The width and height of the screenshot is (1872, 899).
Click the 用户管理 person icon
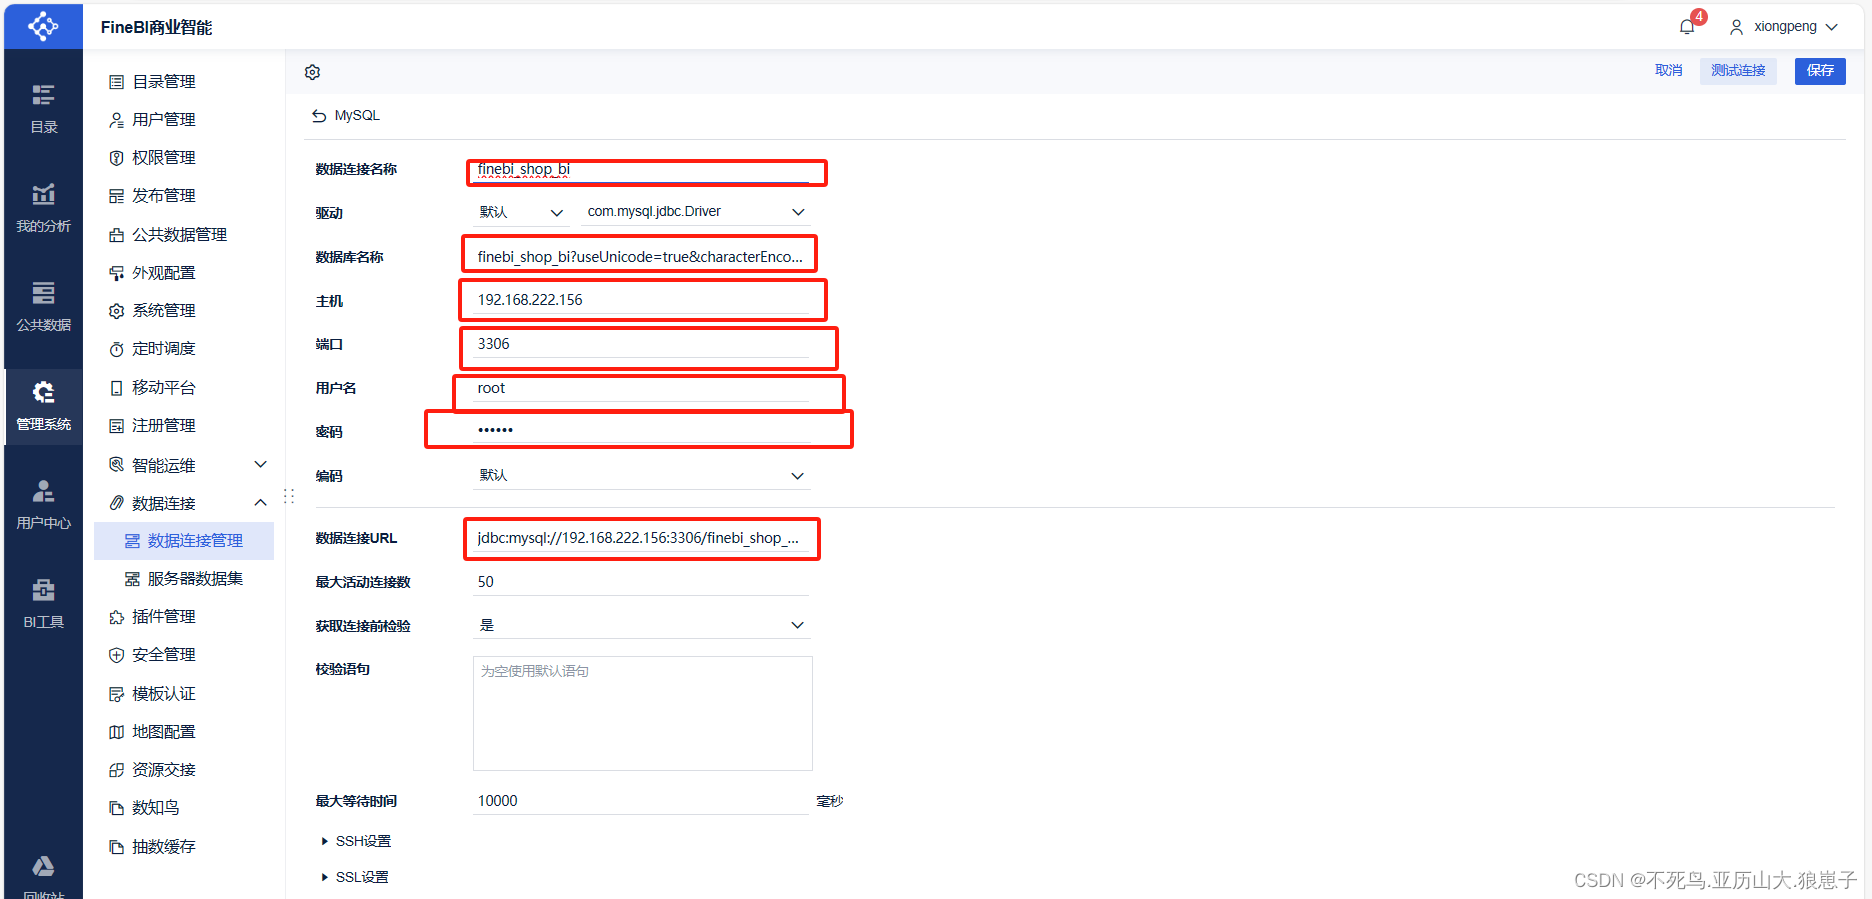[x=116, y=120]
